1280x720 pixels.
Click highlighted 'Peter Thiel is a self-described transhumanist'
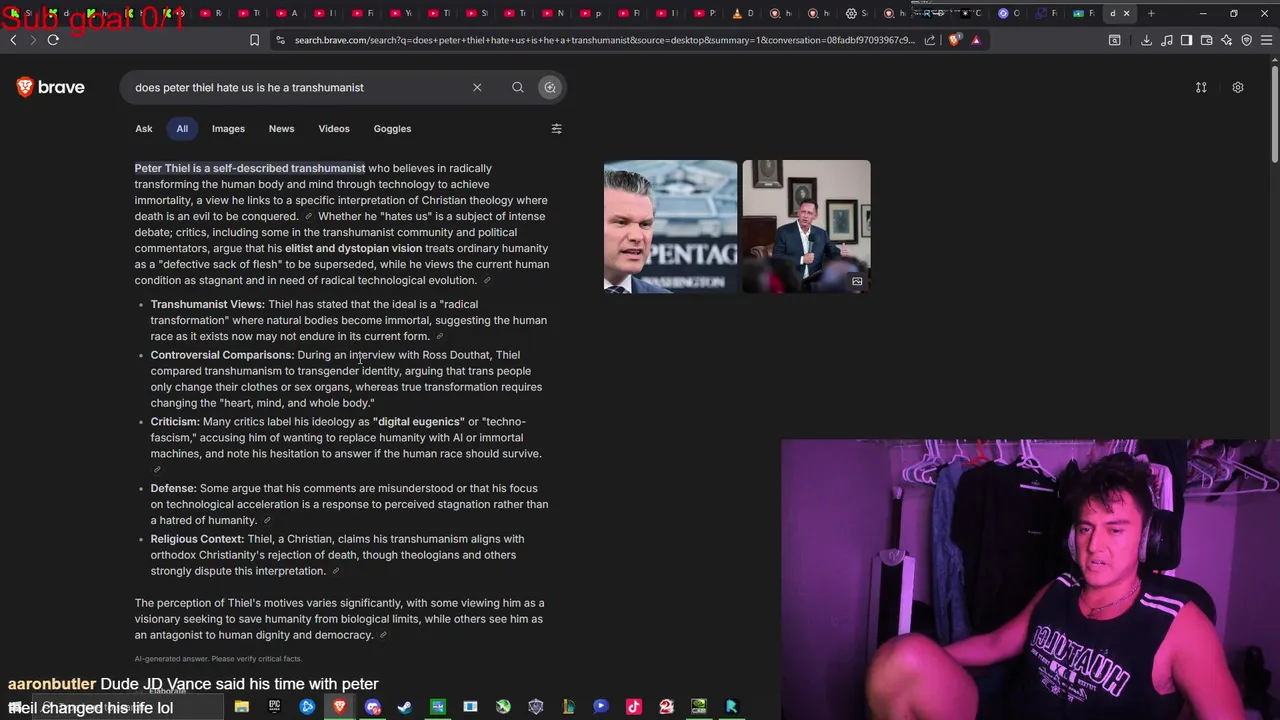point(250,168)
